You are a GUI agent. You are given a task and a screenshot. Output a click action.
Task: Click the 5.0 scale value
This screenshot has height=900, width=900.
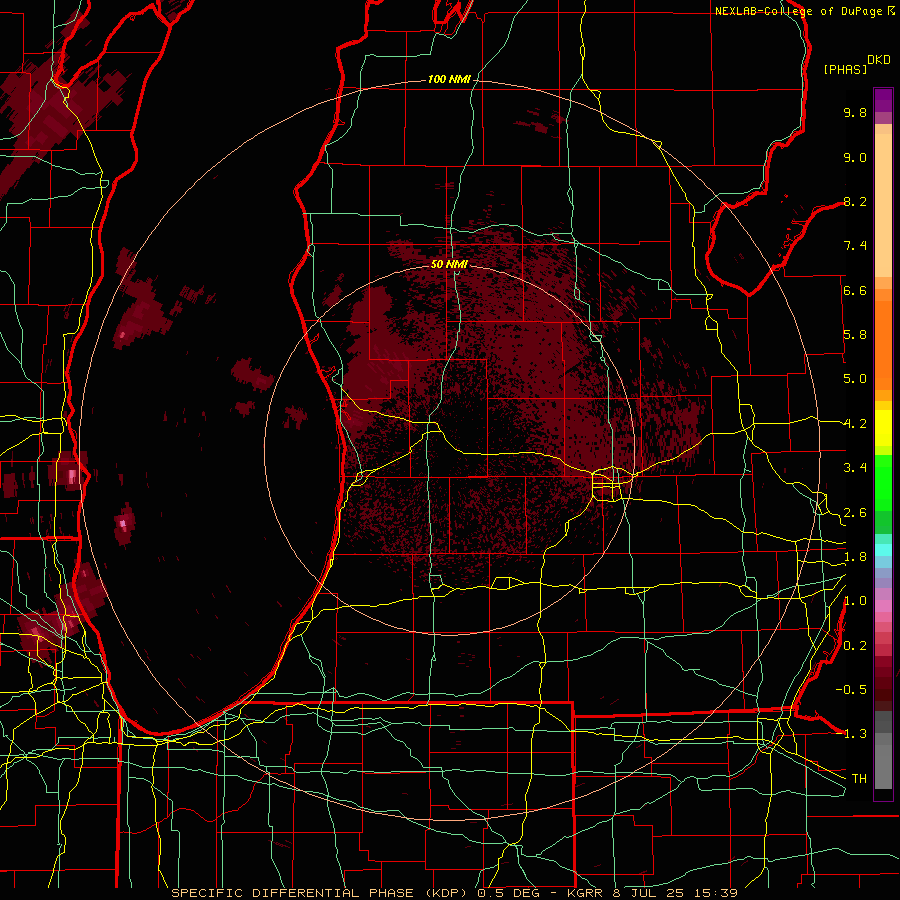pyautogui.click(x=855, y=379)
